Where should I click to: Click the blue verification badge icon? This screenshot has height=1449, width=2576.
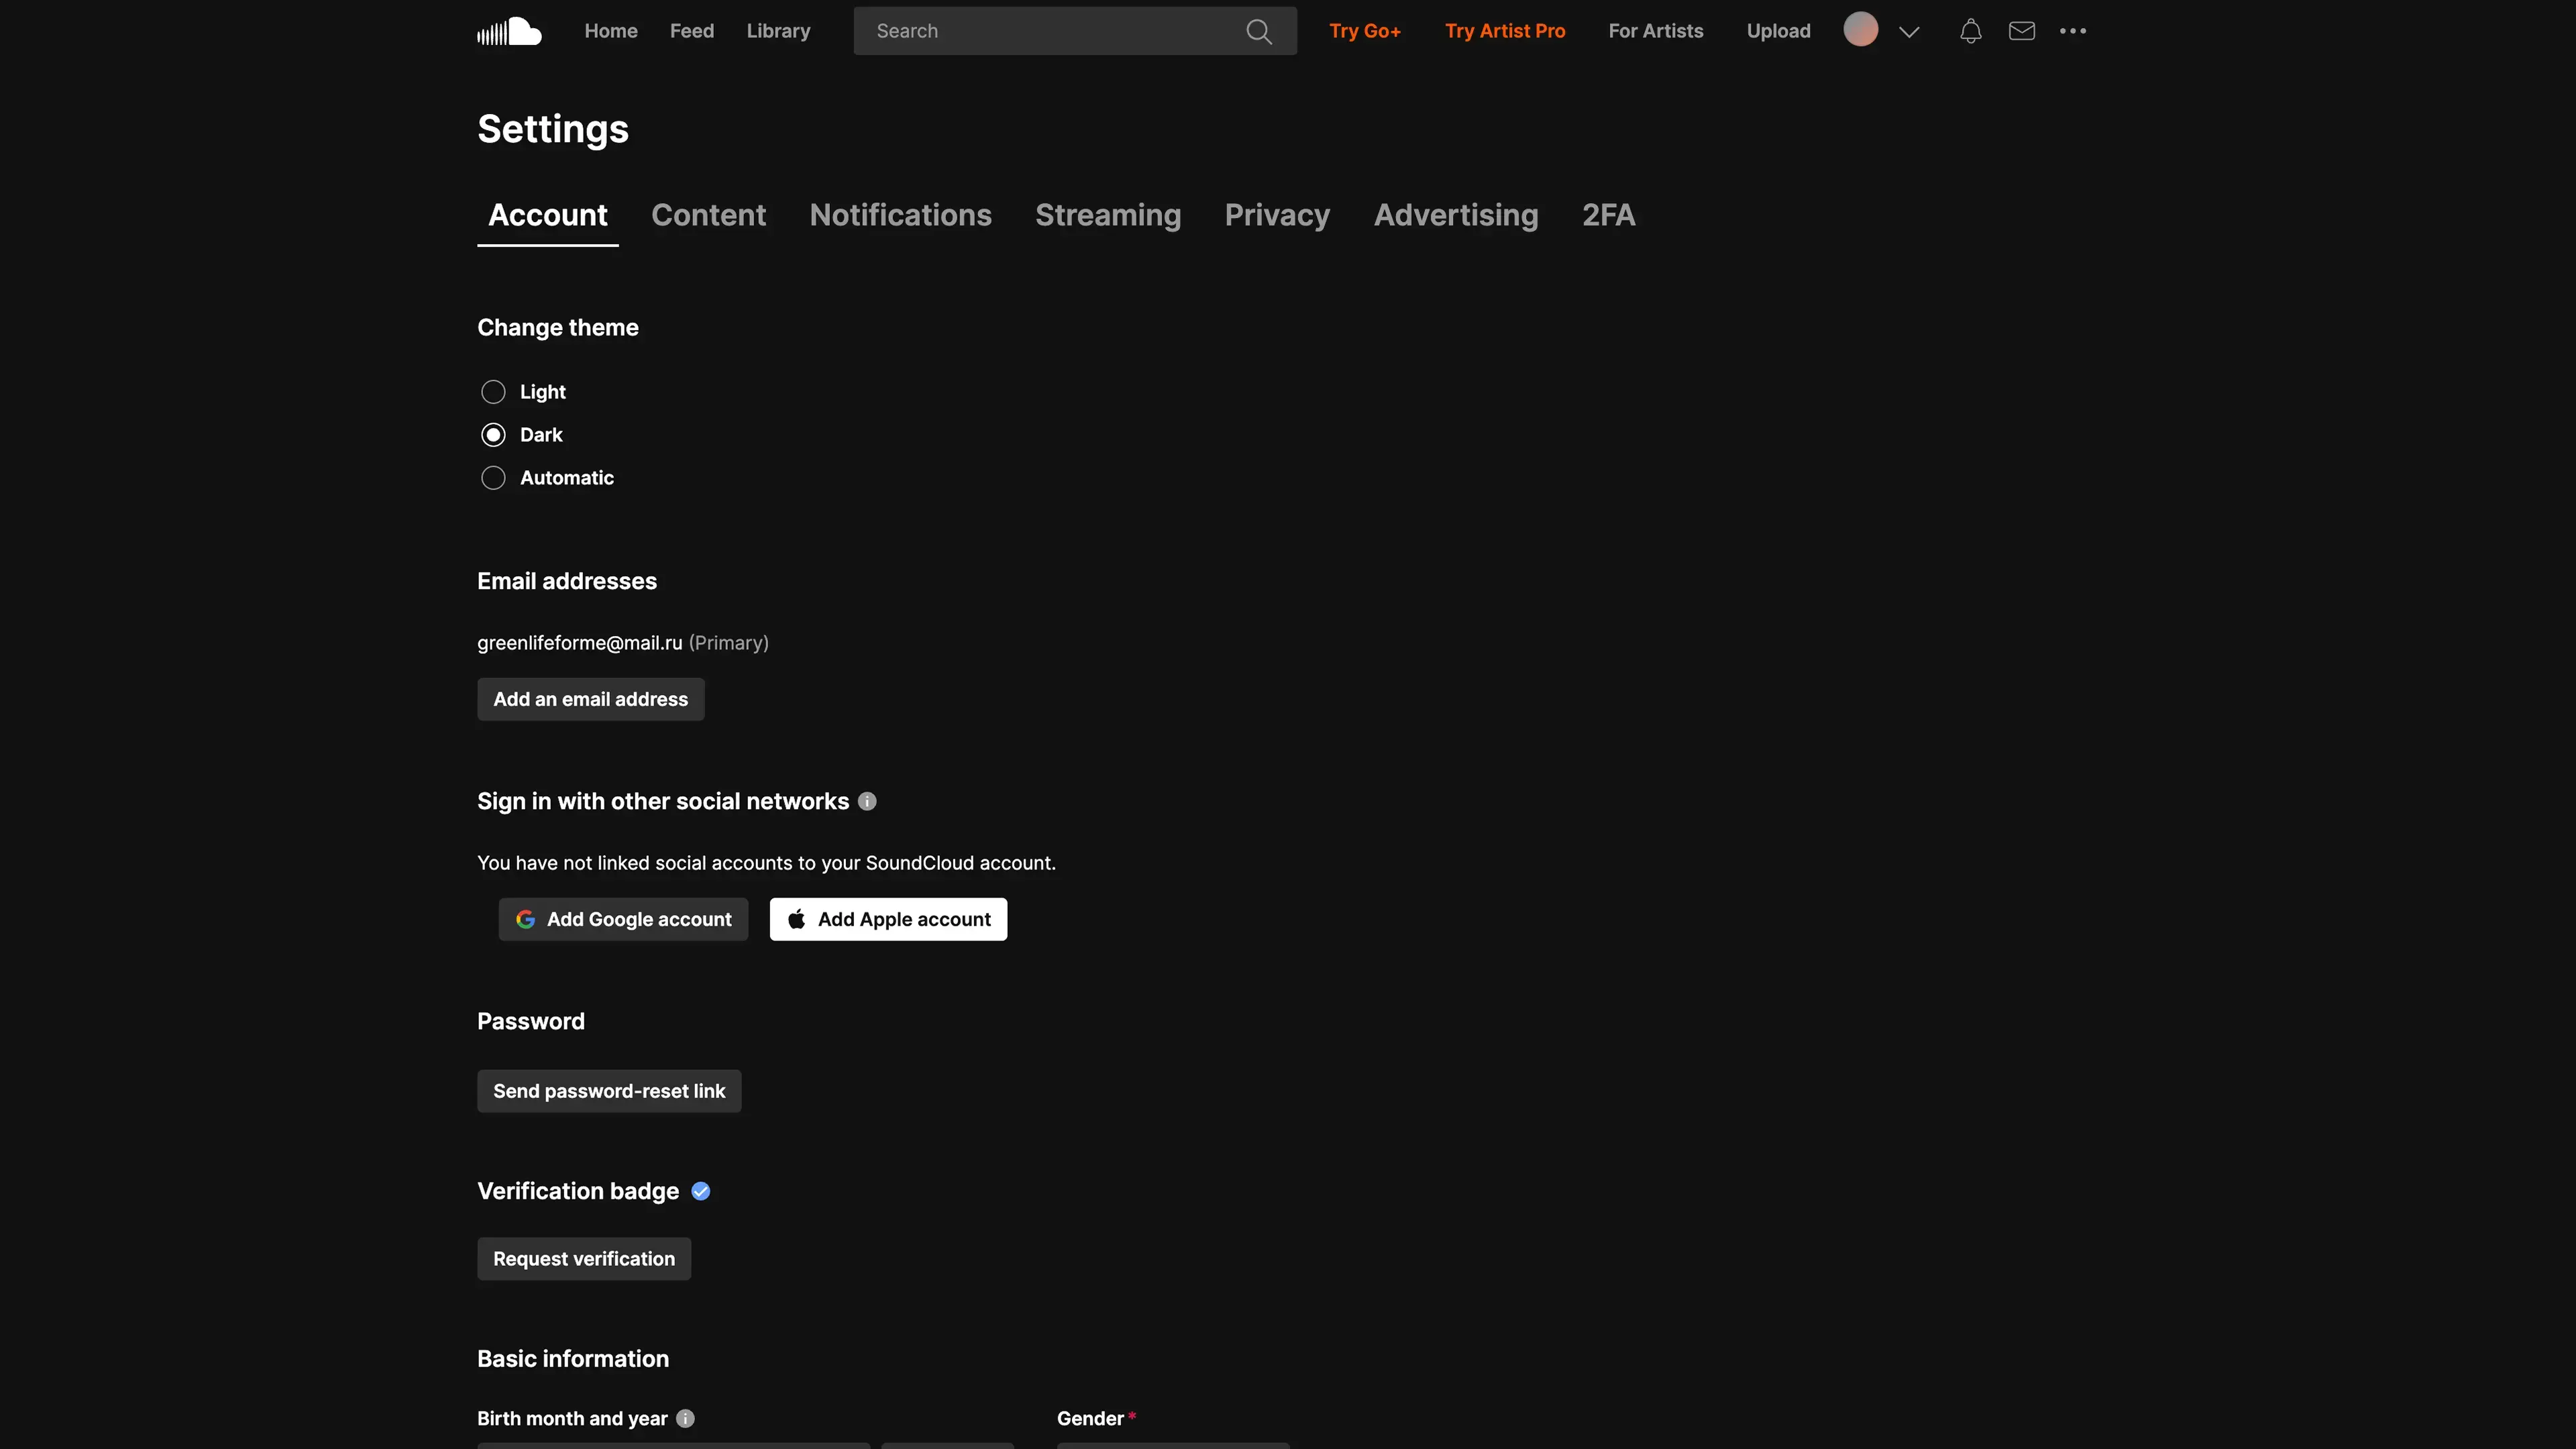click(x=700, y=1191)
